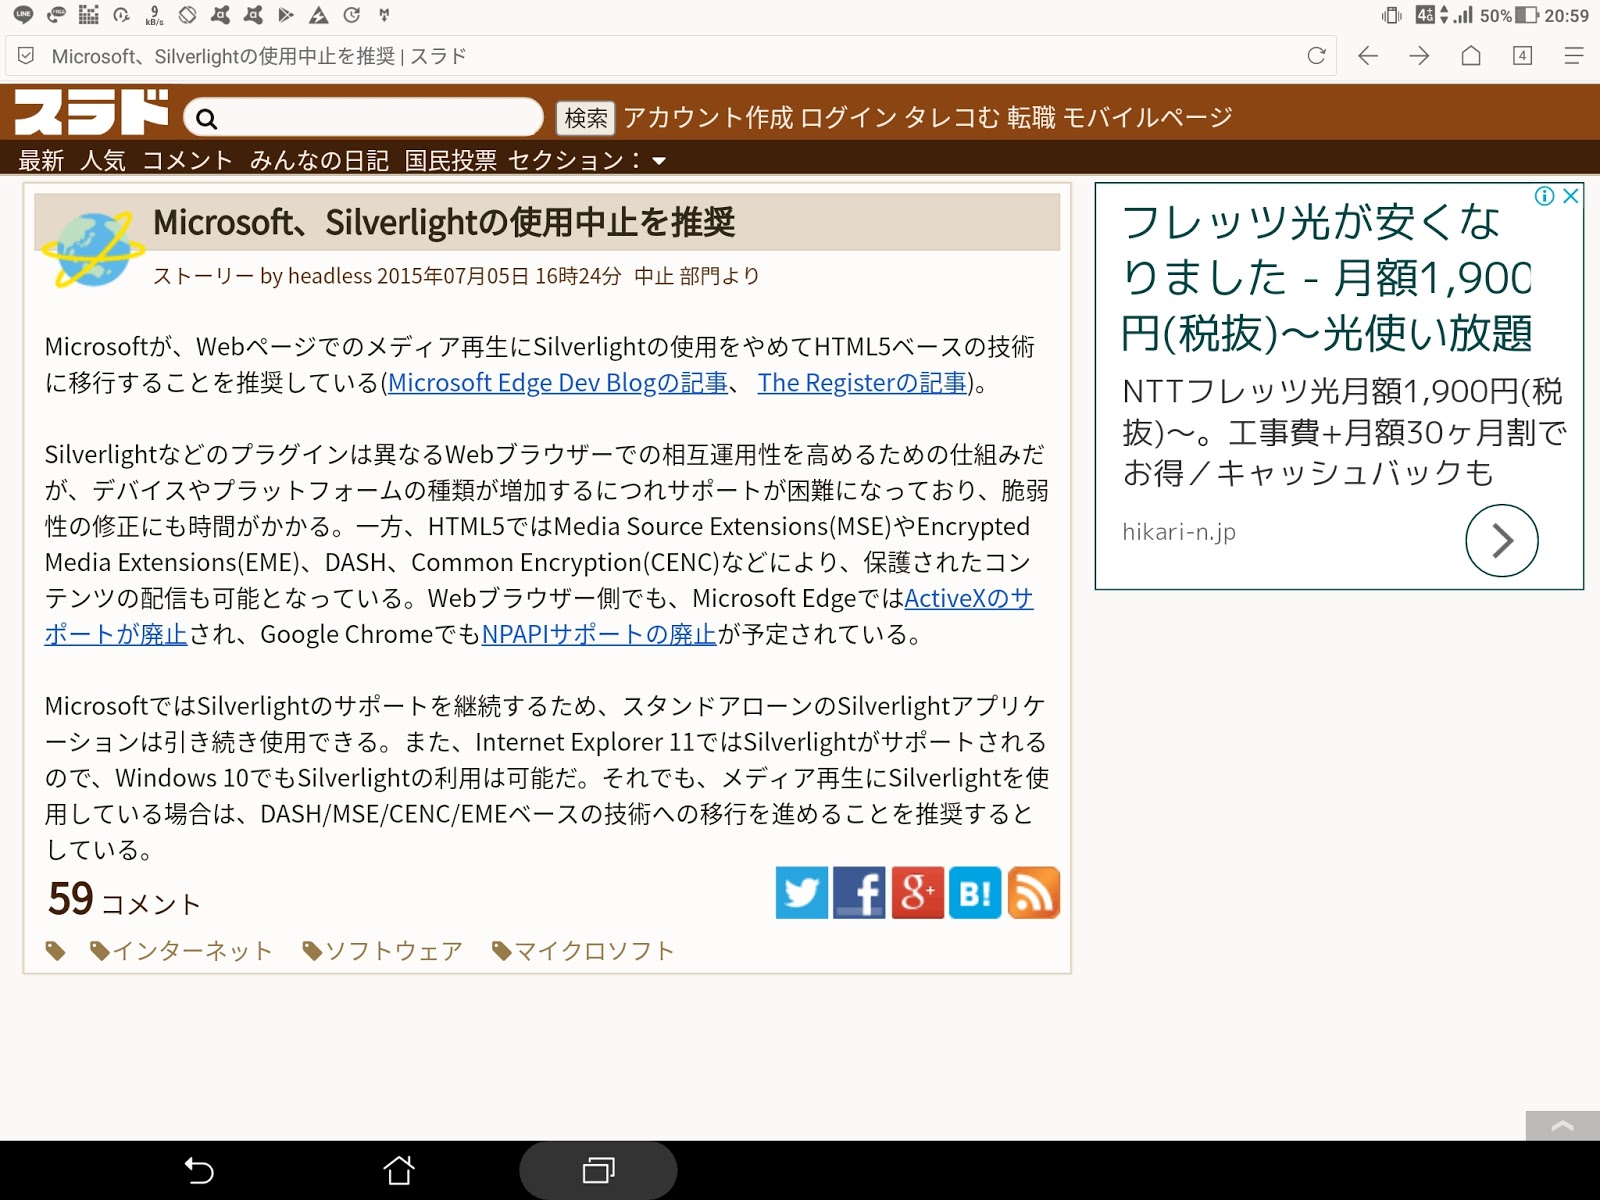Share article on Google+
The height and width of the screenshot is (1200, 1600).
pyautogui.click(x=917, y=893)
